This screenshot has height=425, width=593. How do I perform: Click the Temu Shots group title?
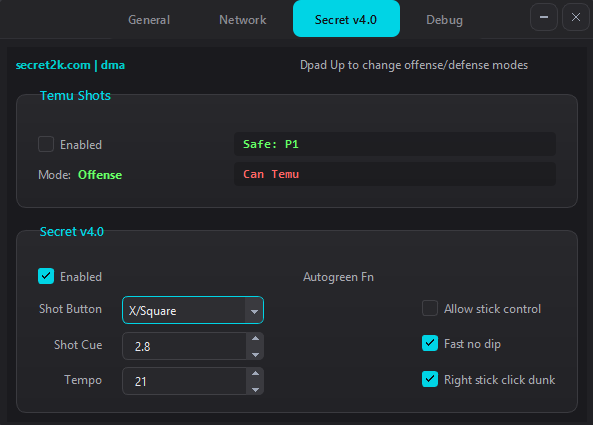[75, 95]
